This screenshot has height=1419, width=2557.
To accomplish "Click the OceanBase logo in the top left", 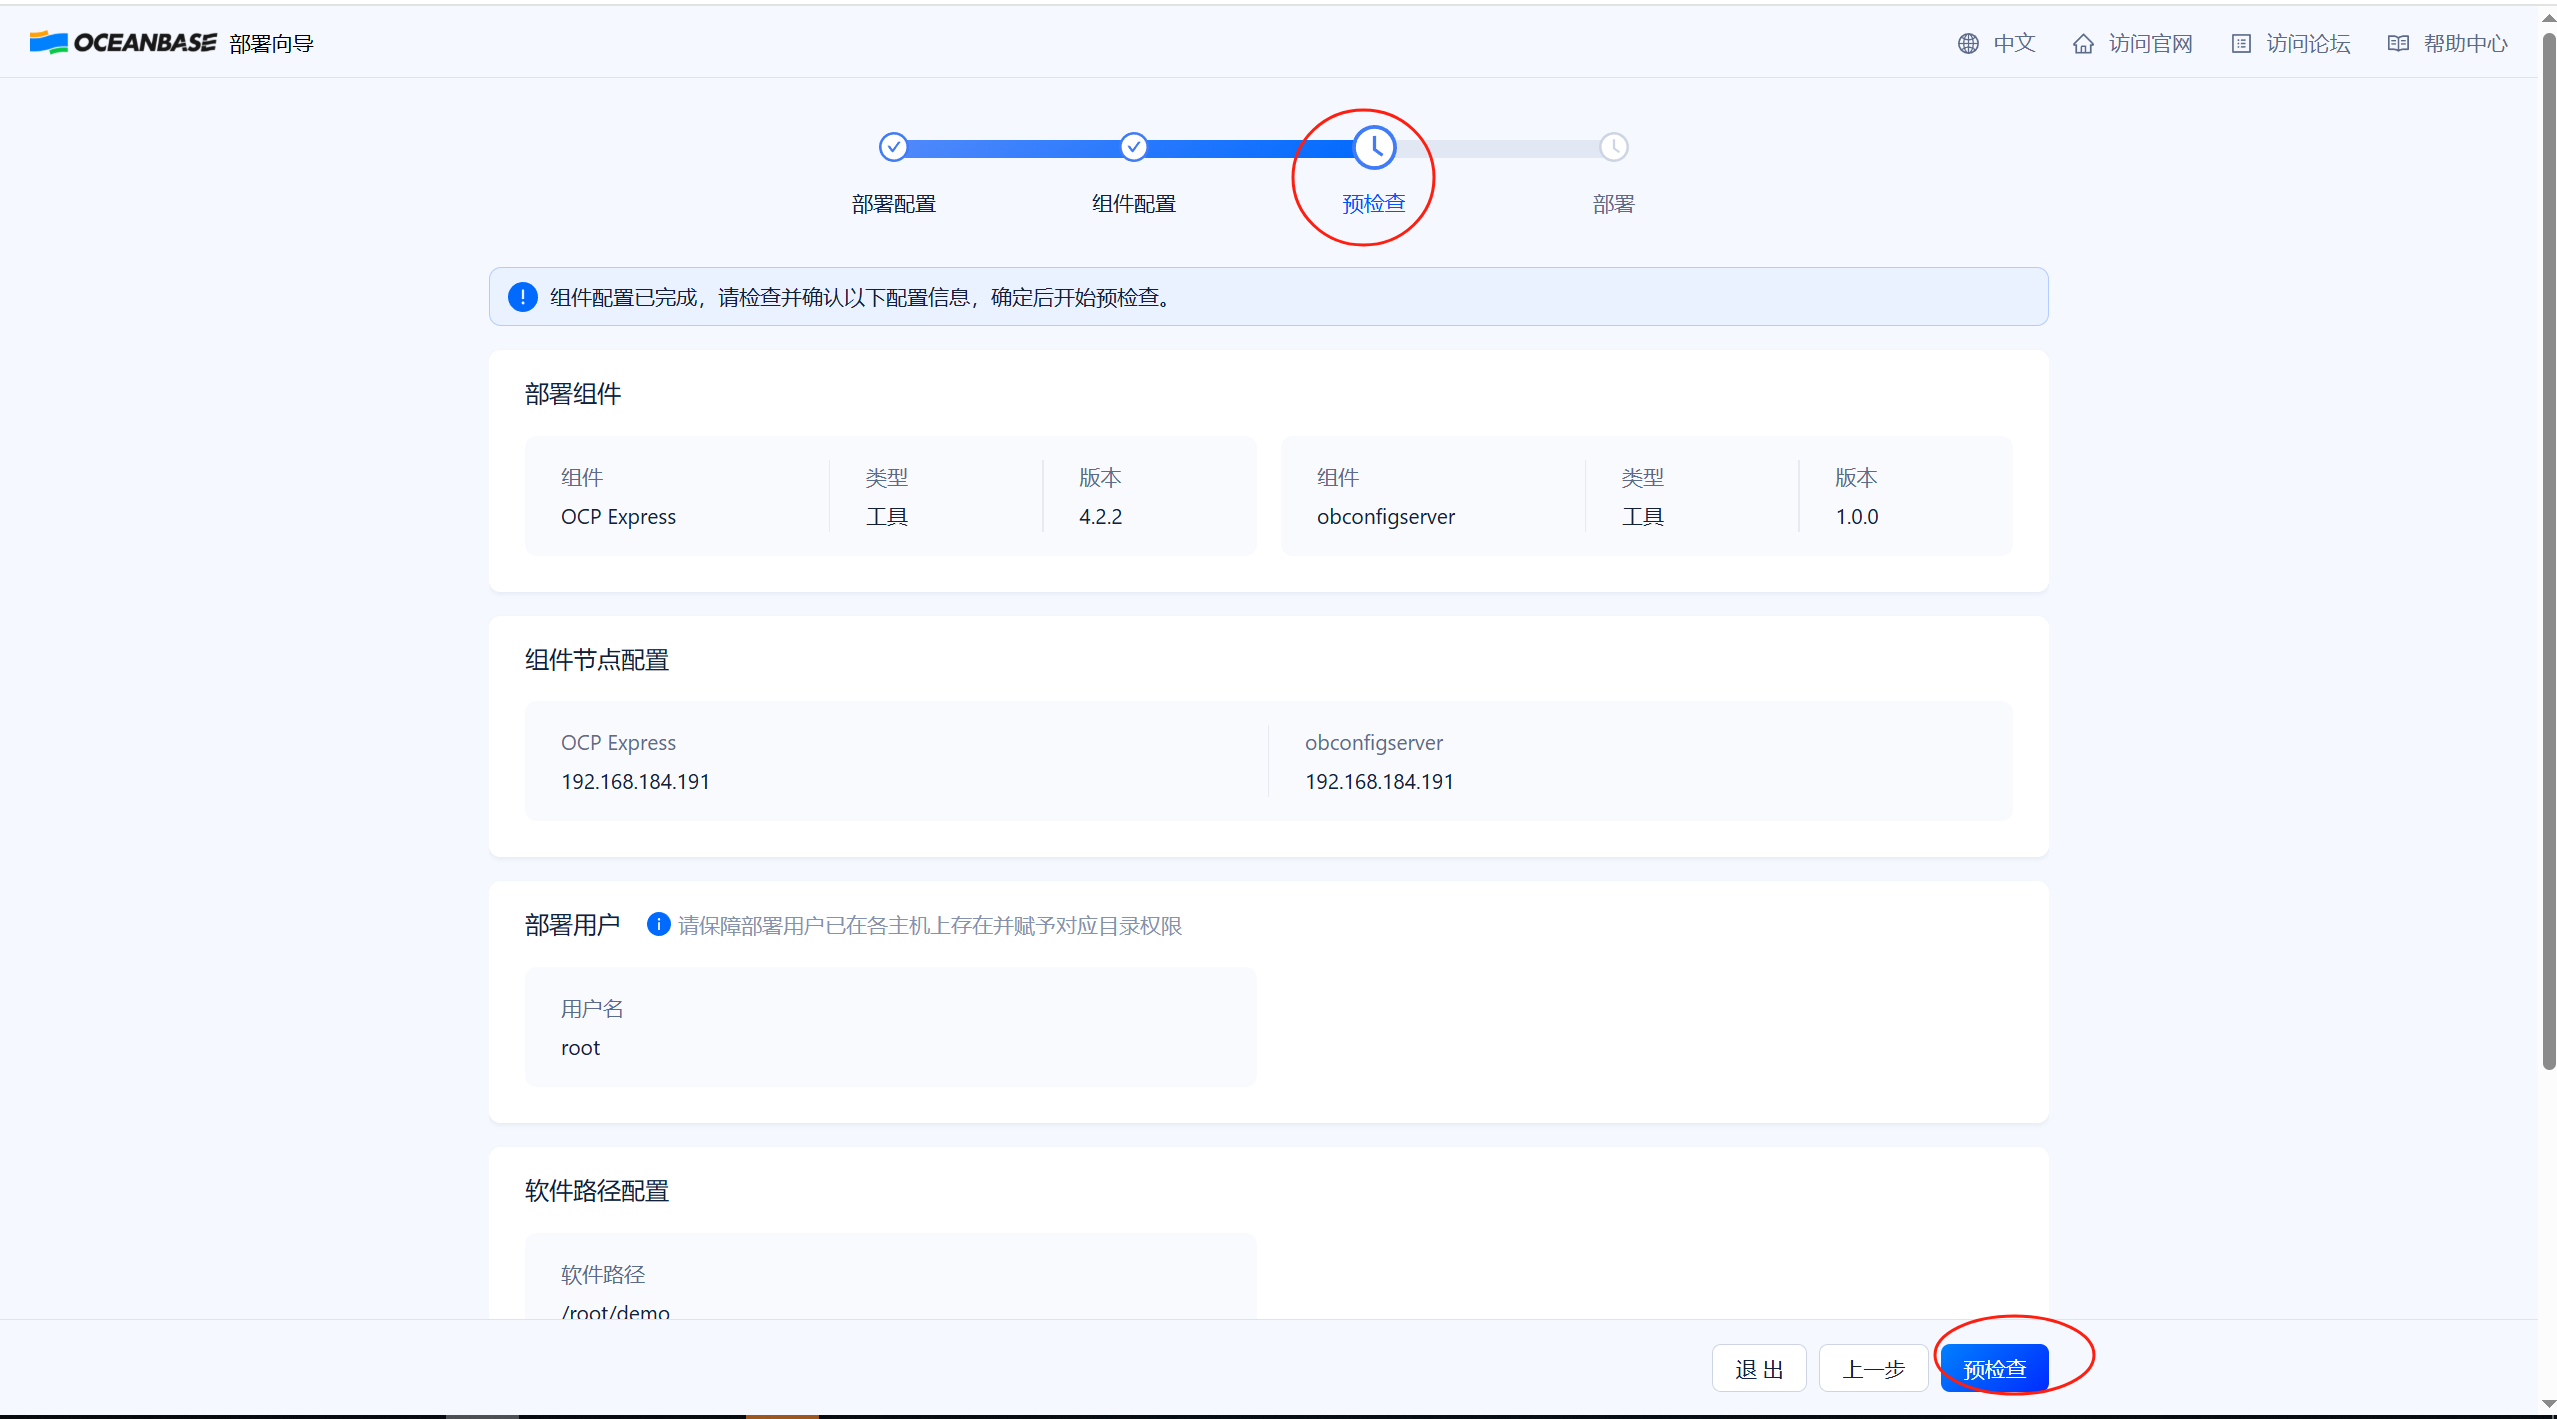I will coord(120,42).
